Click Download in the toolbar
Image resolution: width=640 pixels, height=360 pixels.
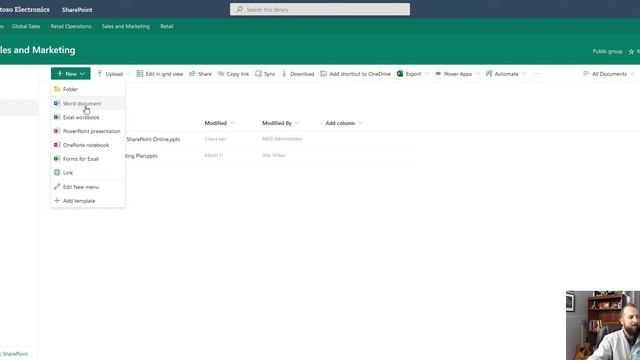pos(298,74)
